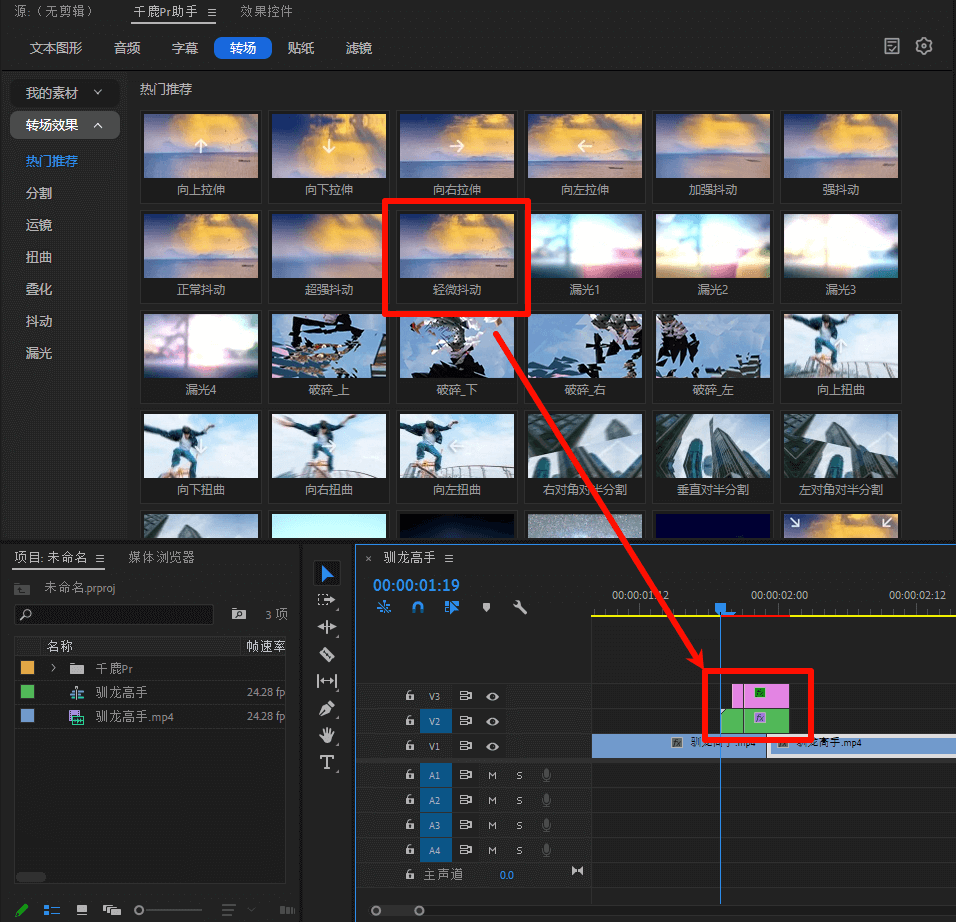This screenshot has width=956, height=922.
Task: Open timeline display settings wrench
Action: [520, 607]
